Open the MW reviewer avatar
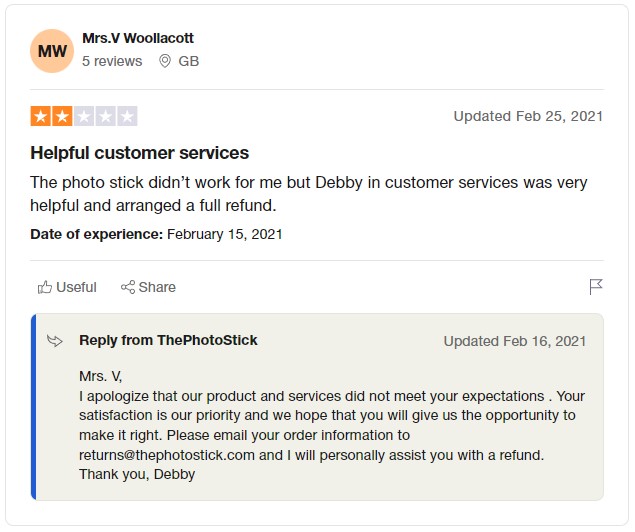This screenshot has height=532, width=635. (52, 50)
